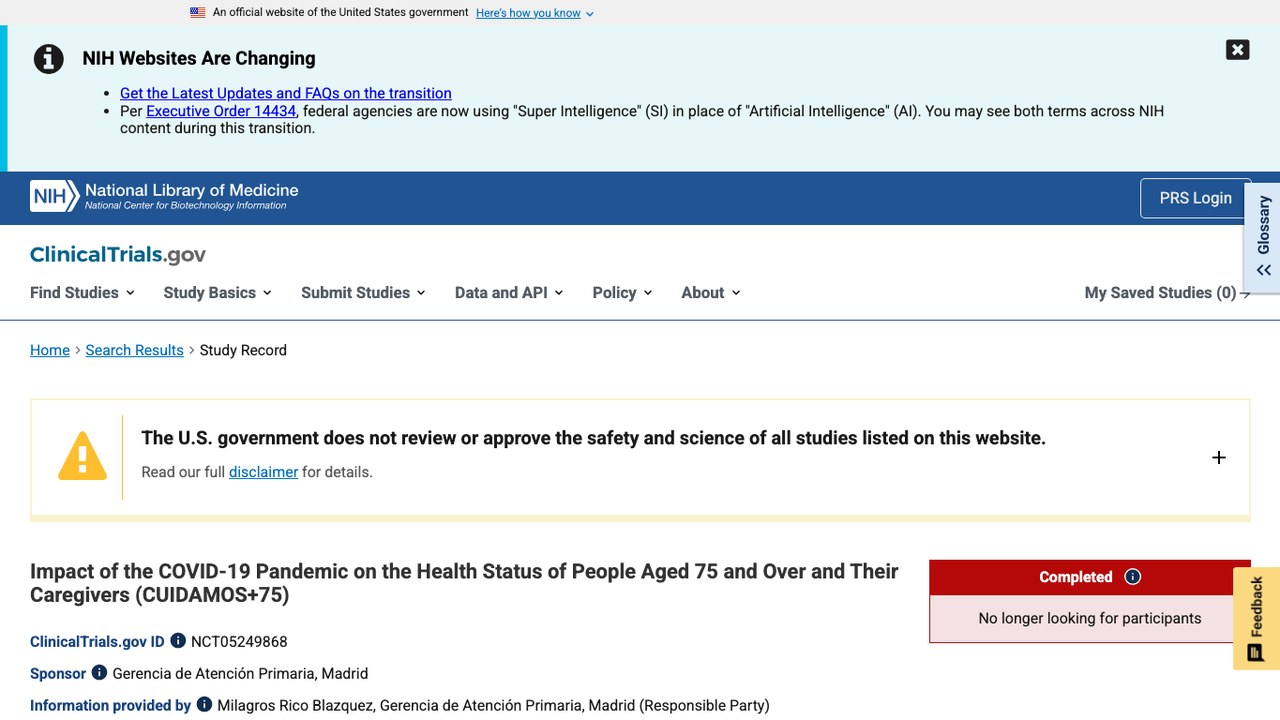Open the Data and API menu

click(509, 293)
